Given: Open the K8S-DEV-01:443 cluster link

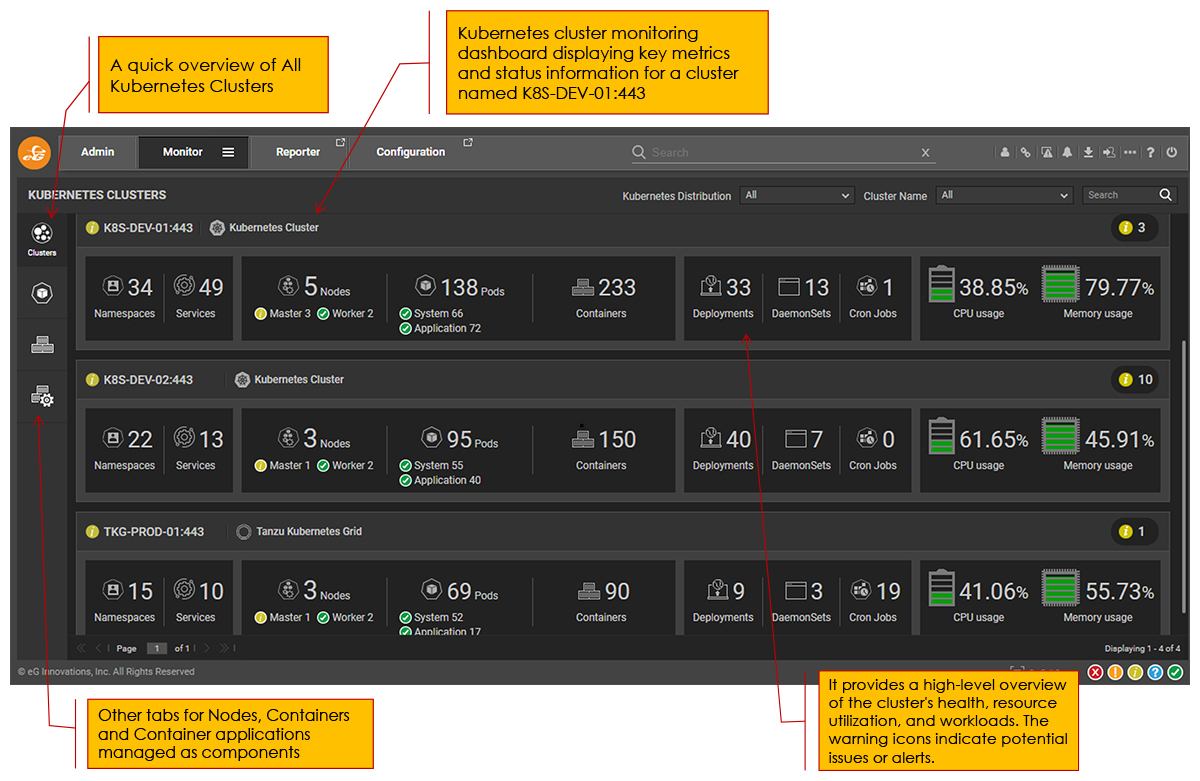Looking at the screenshot, I should coord(148,228).
